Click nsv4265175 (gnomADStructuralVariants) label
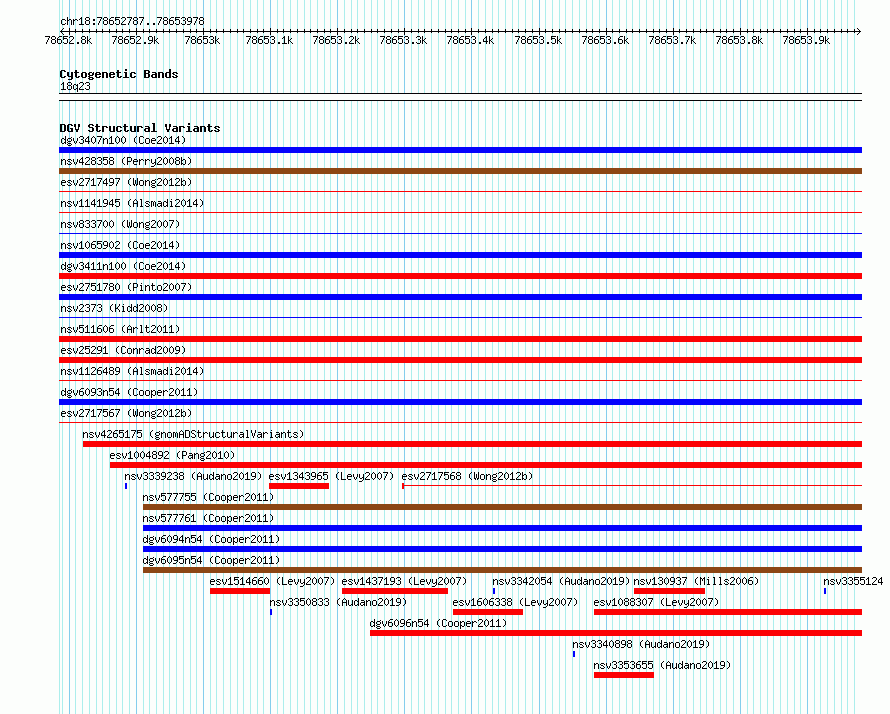Screen dimensions: 890x714 193,434
